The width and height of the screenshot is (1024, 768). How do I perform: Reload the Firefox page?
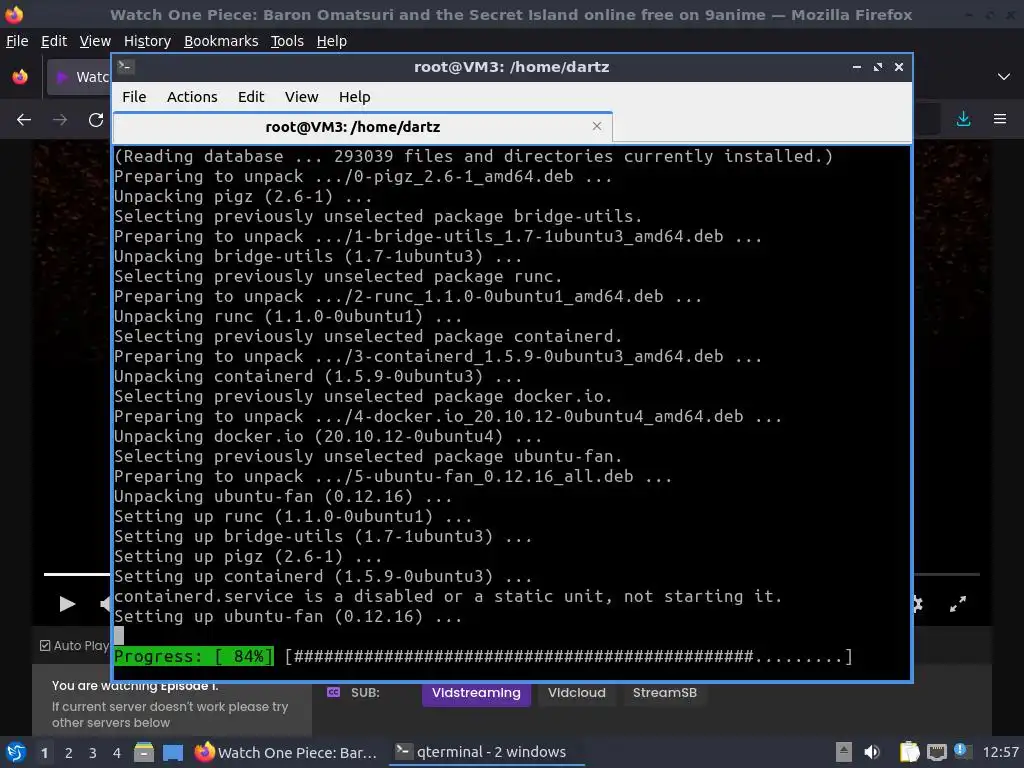[96, 120]
